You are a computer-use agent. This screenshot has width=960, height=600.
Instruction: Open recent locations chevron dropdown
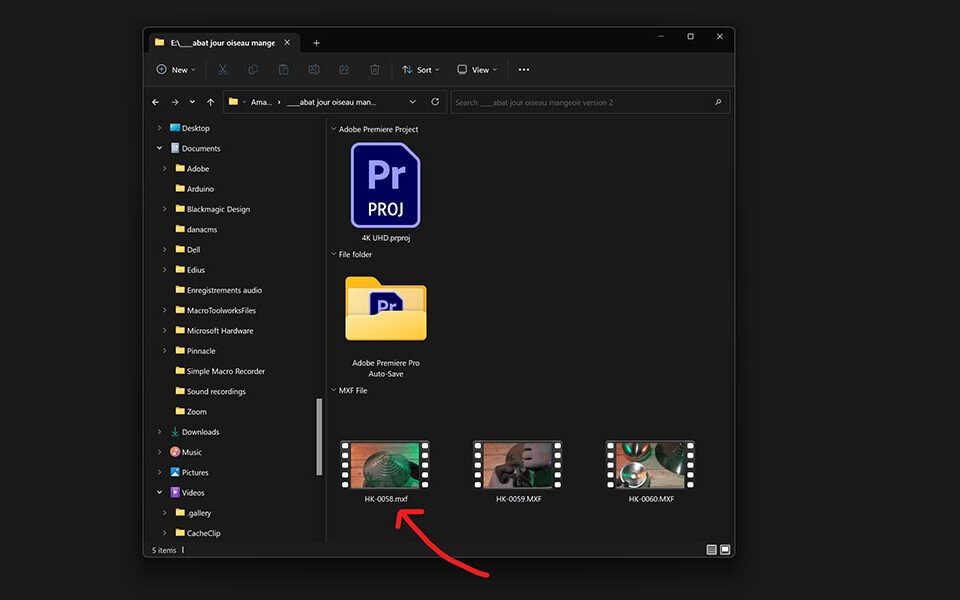click(x=192, y=102)
